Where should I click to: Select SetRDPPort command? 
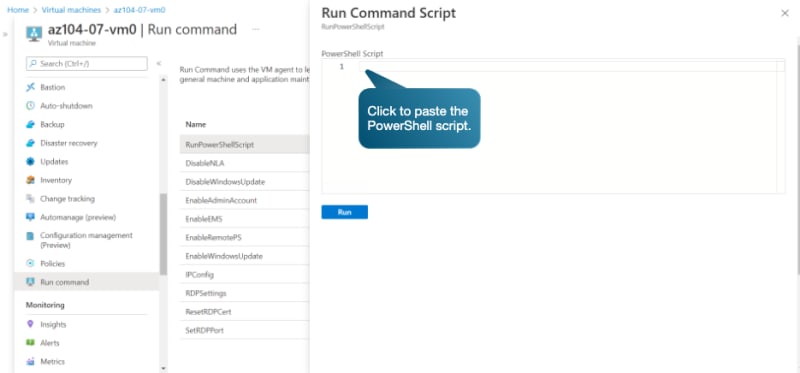click(x=244, y=331)
